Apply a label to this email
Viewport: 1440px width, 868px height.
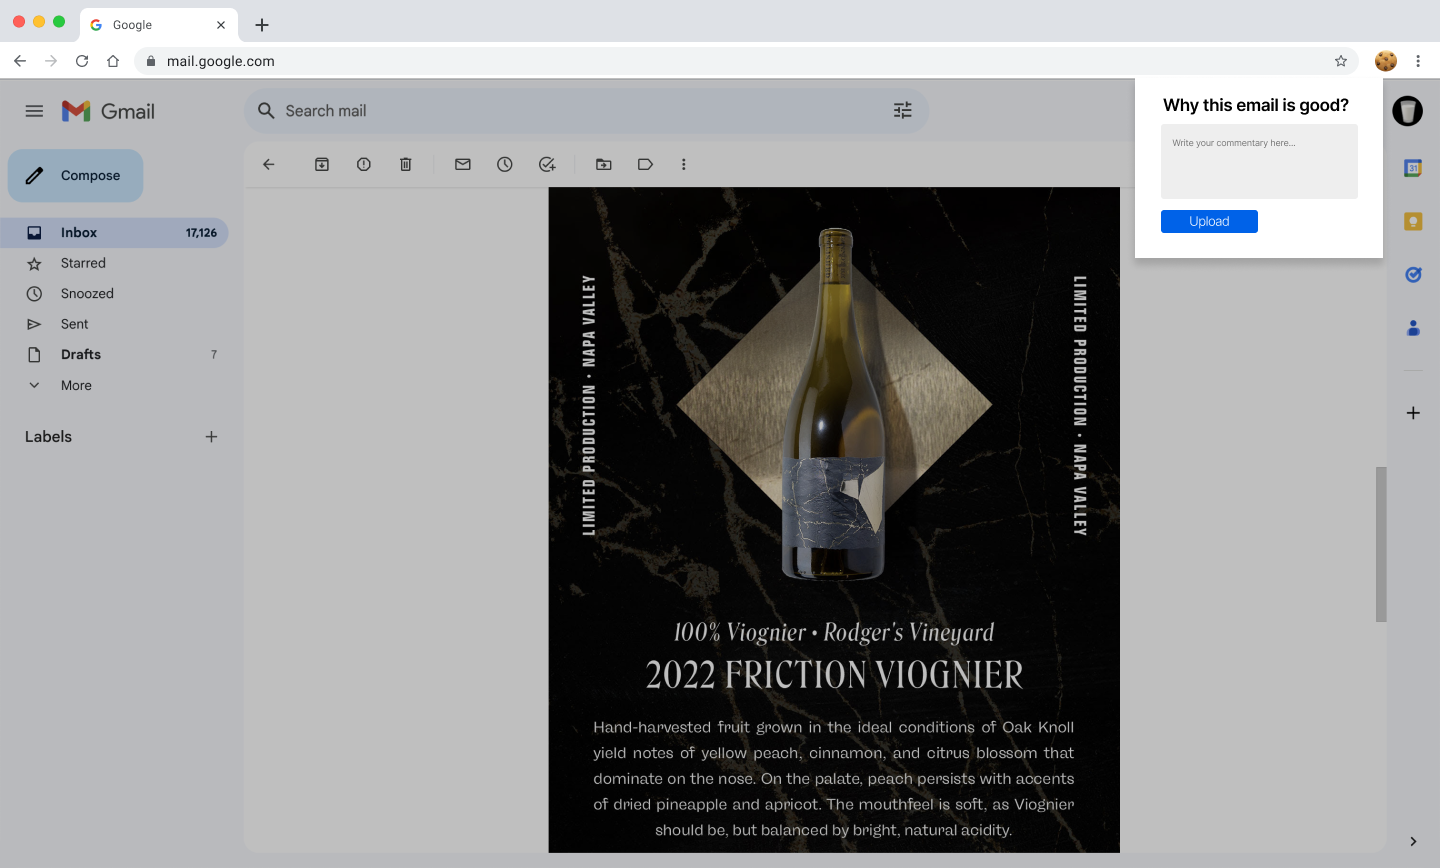coord(646,164)
